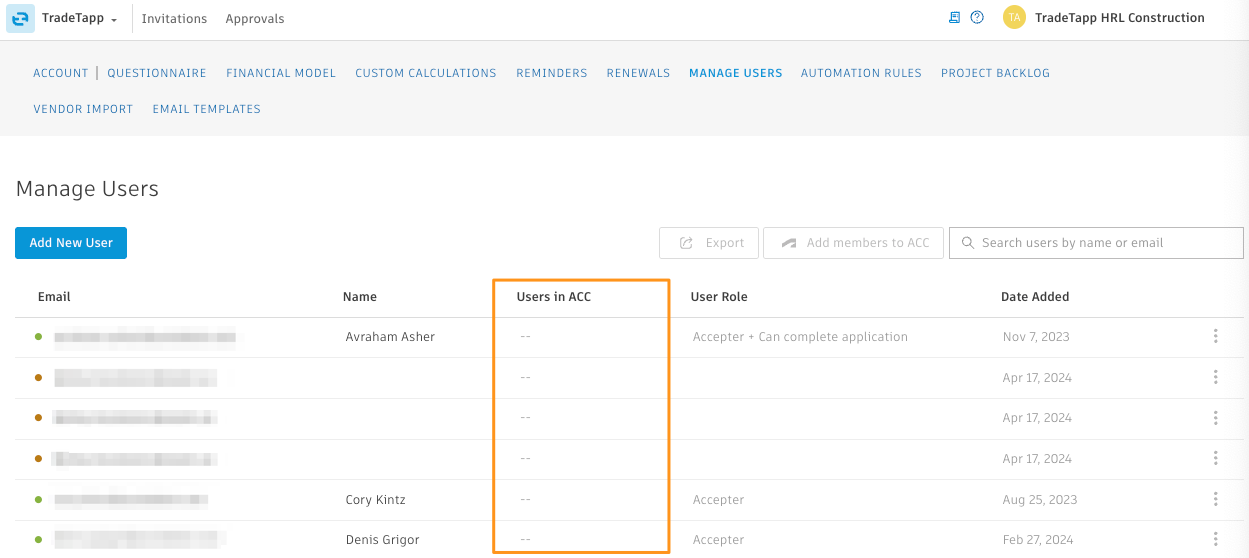This screenshot has height=558, width=1249.
Task: Open row menu for first Apr 17, 2024 user
Action: [1215, 377]
